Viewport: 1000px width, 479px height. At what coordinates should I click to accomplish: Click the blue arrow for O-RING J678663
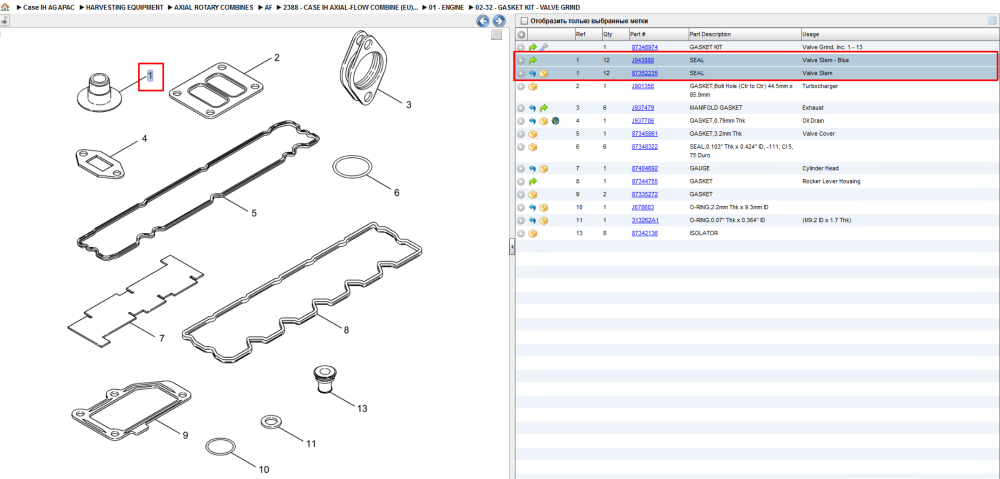[x=533, y=207]
